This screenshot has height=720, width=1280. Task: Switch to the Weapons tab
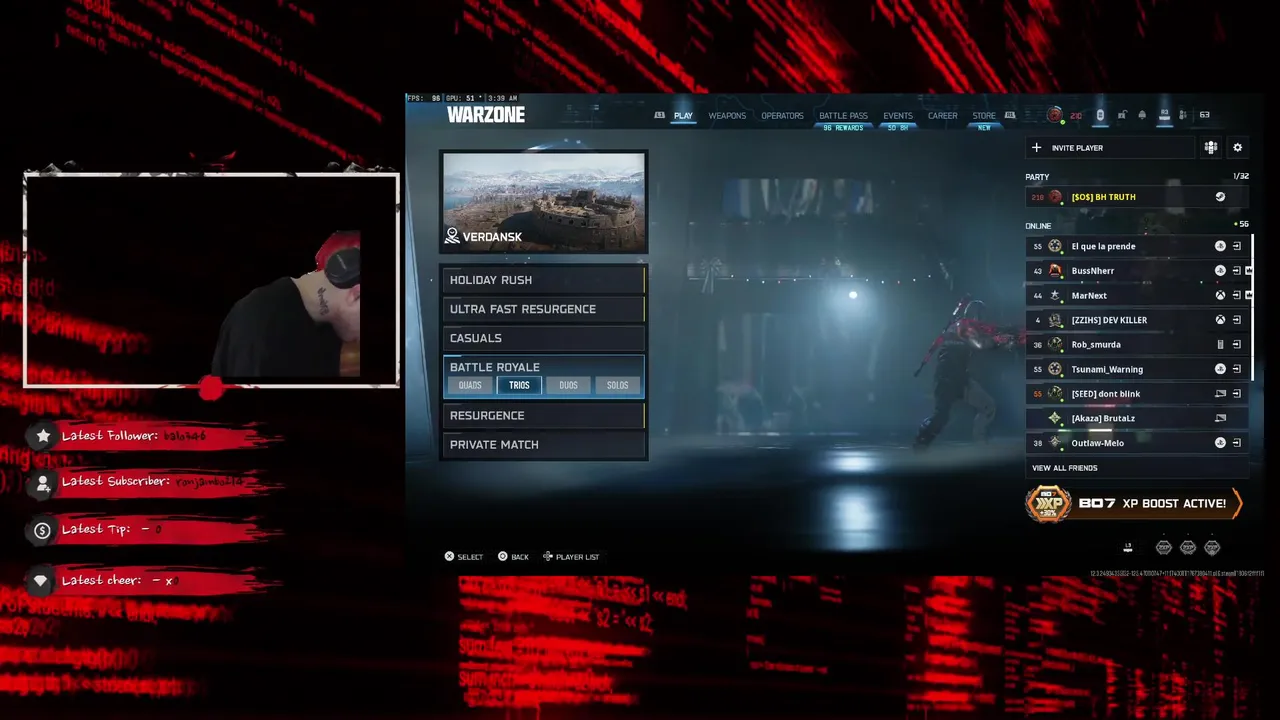click(x=727, y=116)
